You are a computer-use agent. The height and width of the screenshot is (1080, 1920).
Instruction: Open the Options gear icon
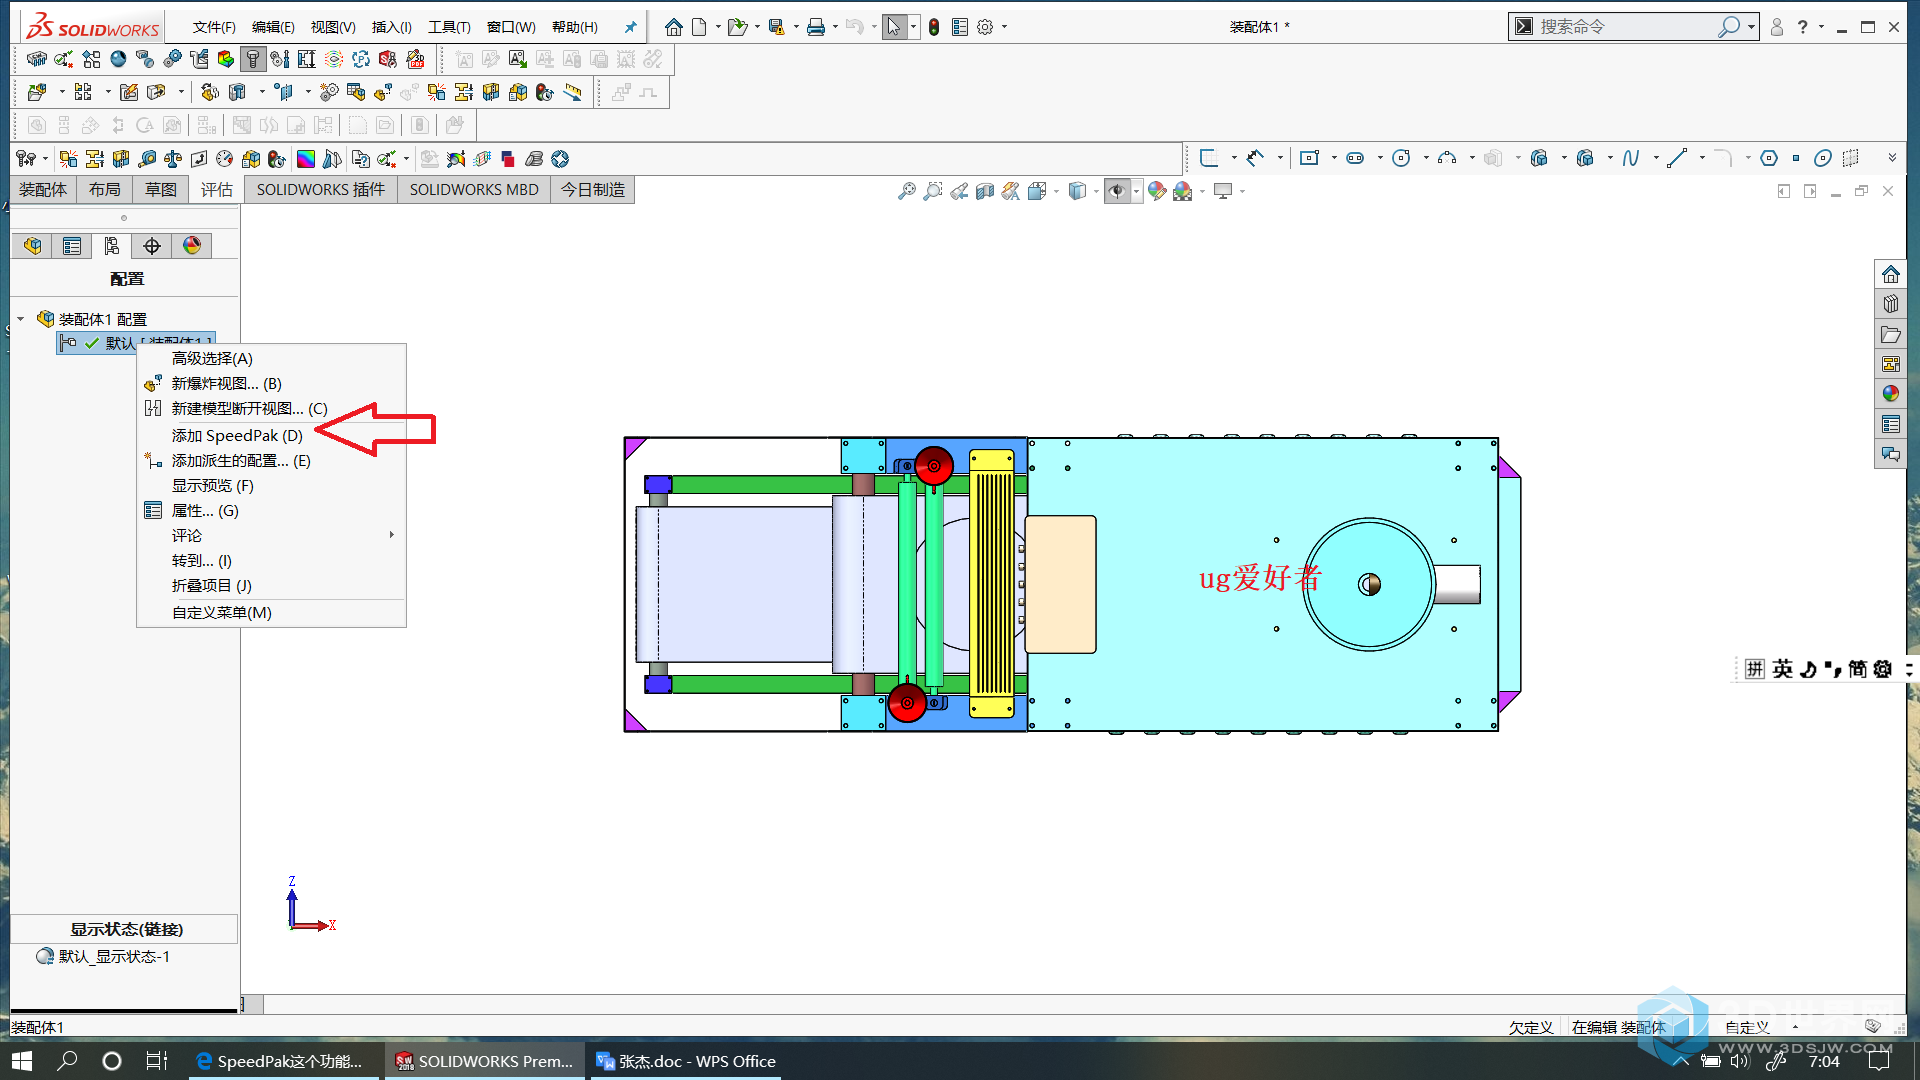coord(985,27)
